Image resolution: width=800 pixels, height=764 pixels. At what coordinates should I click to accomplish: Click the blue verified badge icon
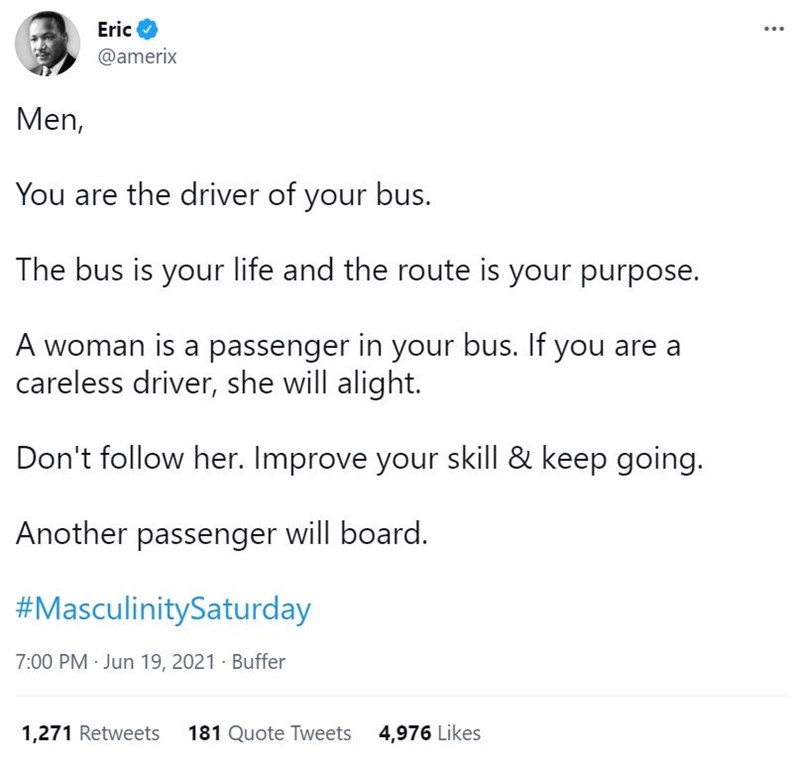pos(148,30)
